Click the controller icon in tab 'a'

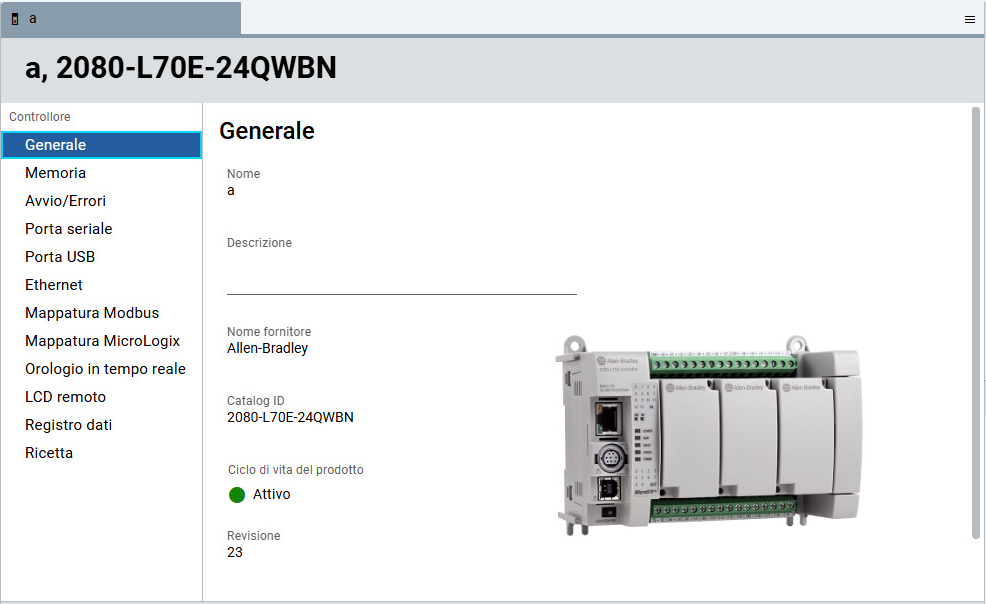point(15,19)
